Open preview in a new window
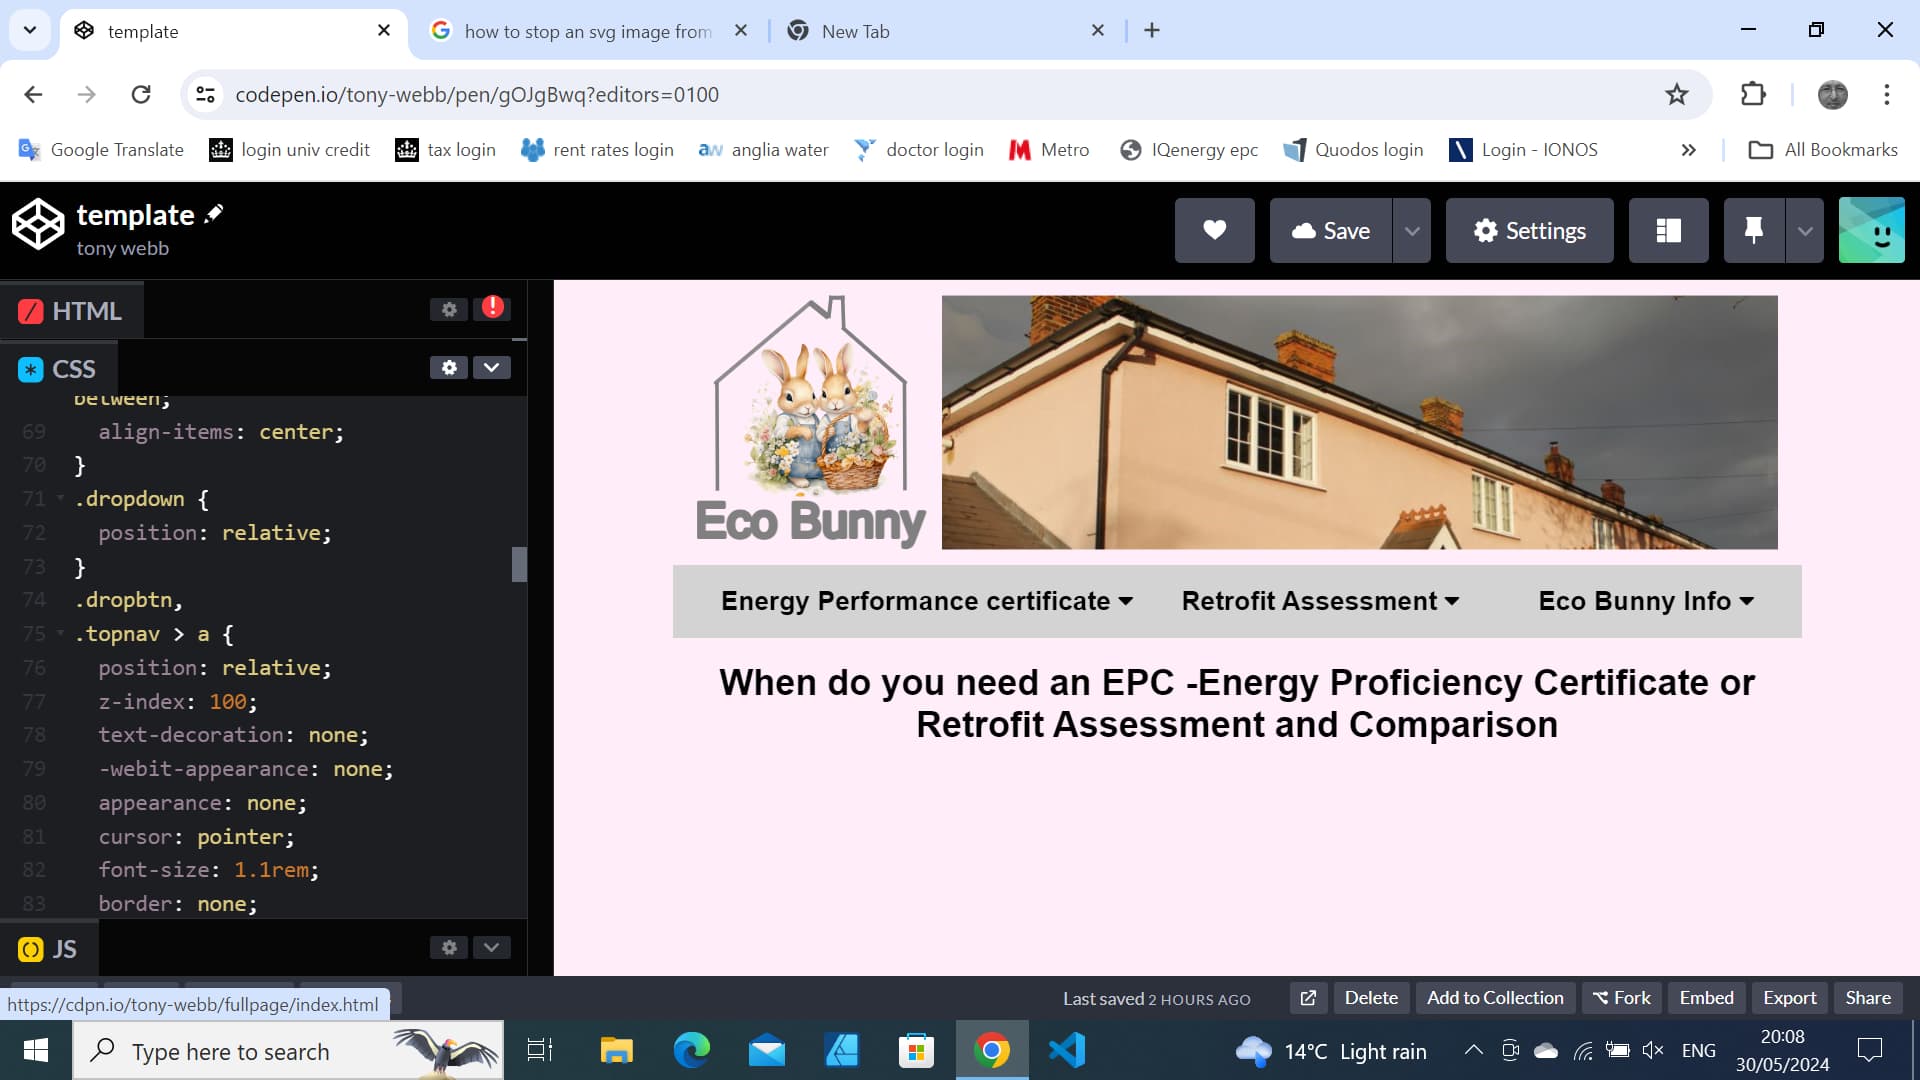The height and width of the screenshot is (1080, 1920). pos(1308,997)
